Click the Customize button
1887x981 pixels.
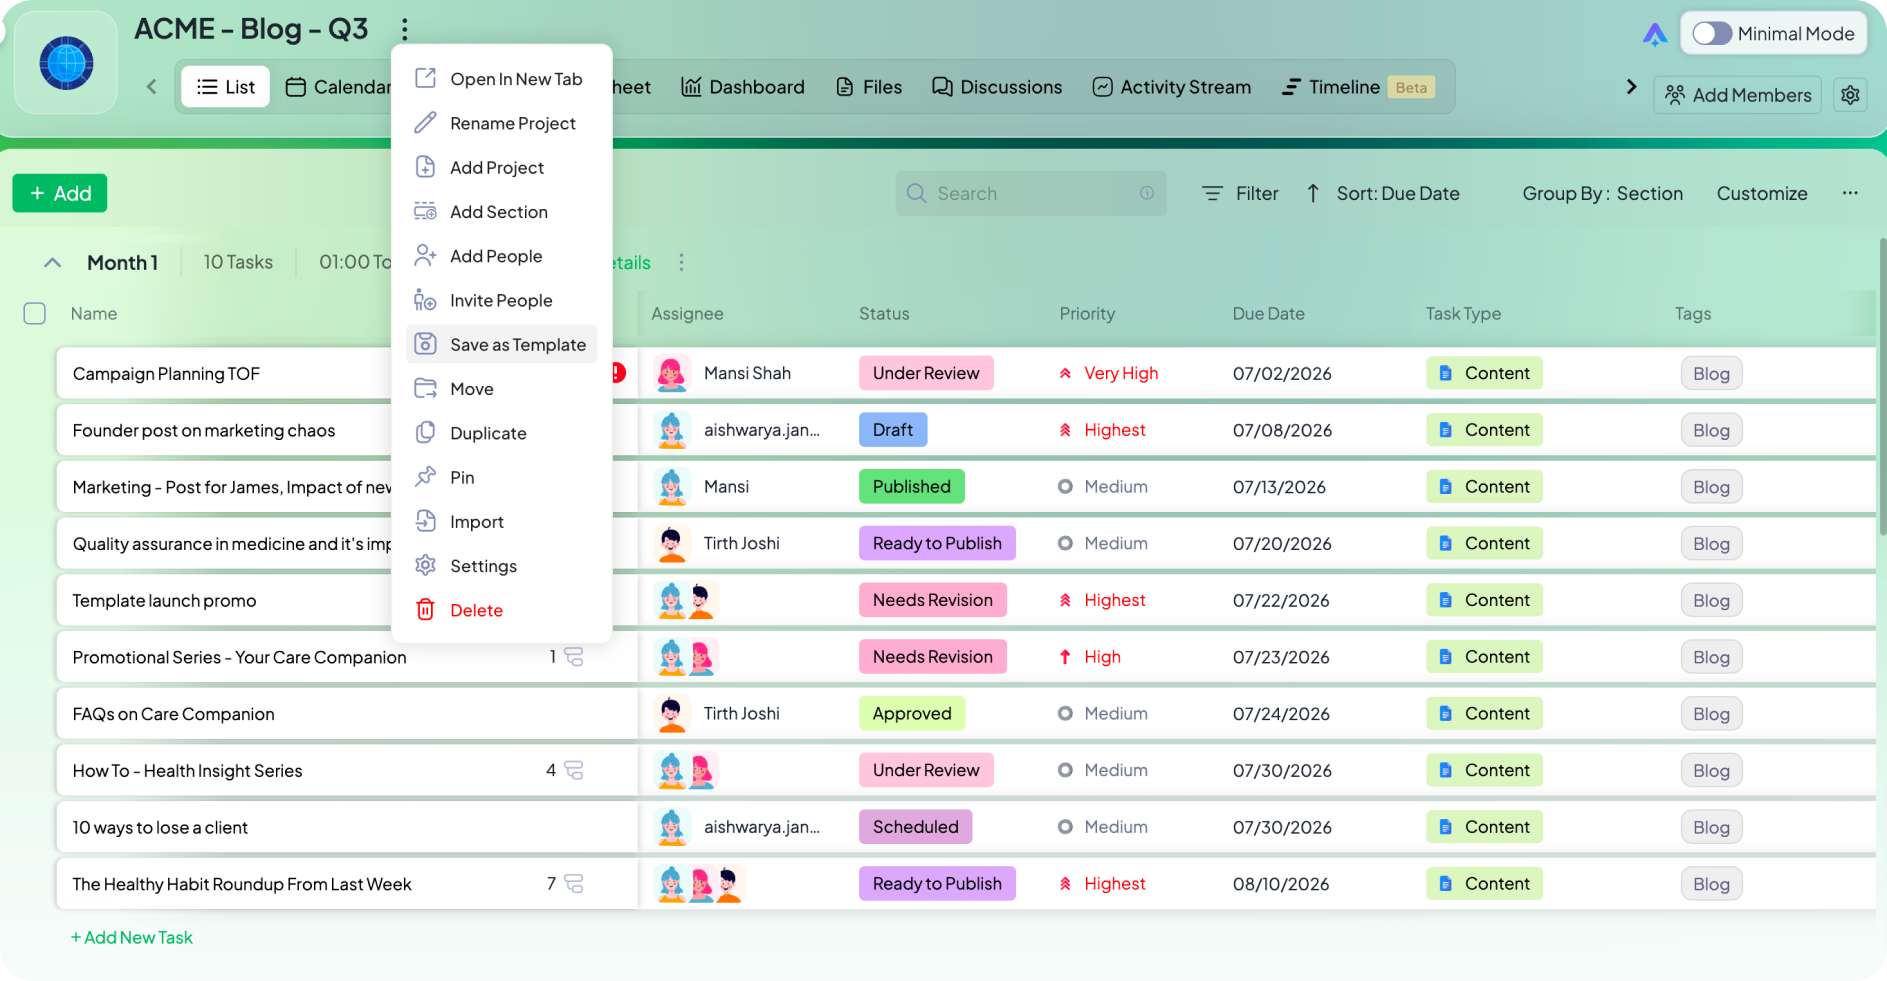click(1762, 193)
